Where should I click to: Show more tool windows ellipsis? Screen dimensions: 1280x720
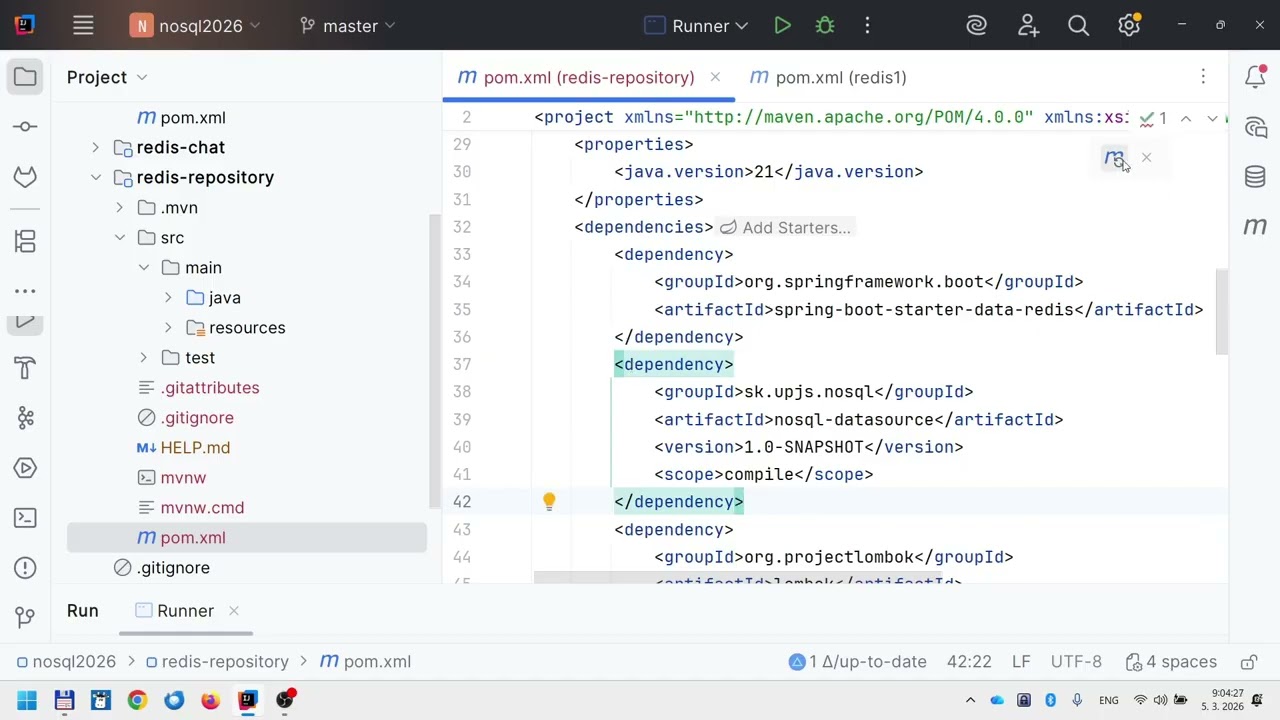[25, 291]
